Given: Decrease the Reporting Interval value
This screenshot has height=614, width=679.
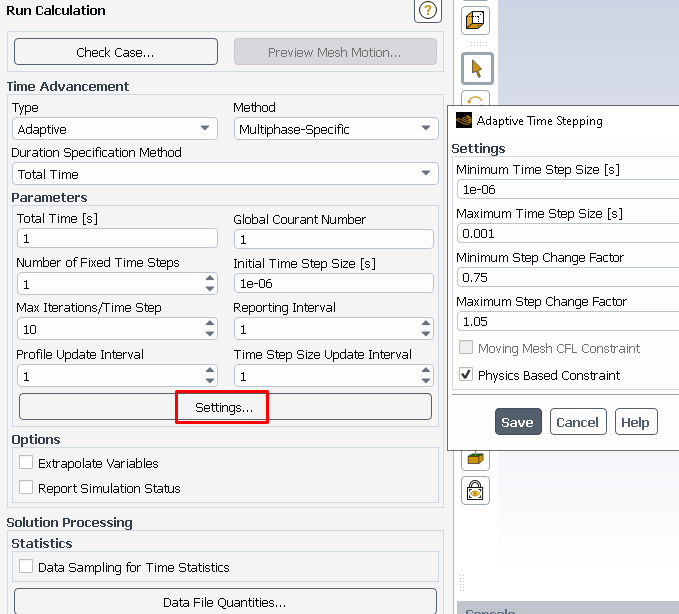Looking at the screenshot, I should (x=426, y=334).
